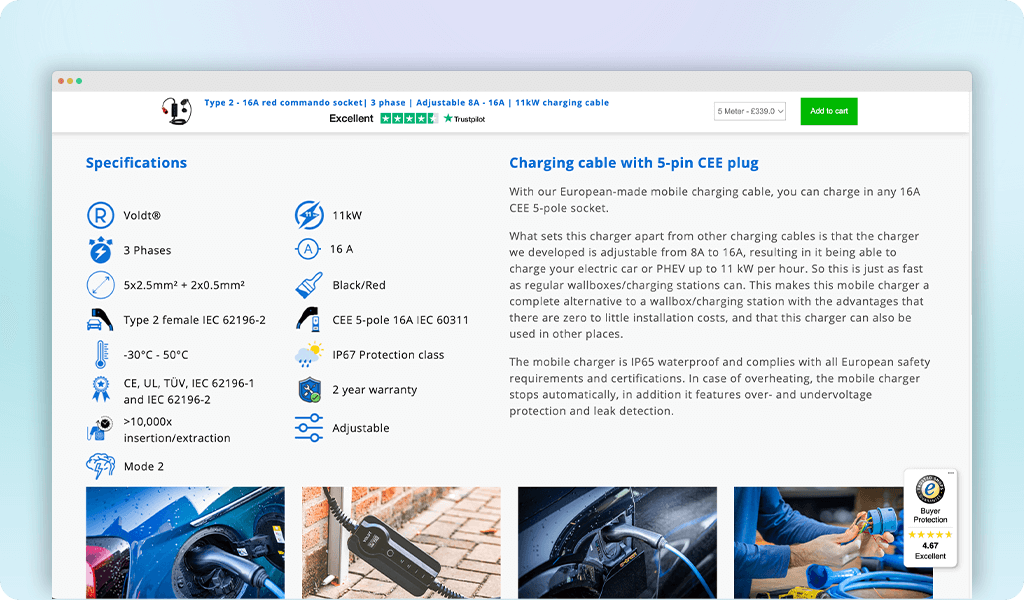This screenshot has width=1024, height=600.
Task: Click the thermometer temperature range icon
Action: point(101,355)
